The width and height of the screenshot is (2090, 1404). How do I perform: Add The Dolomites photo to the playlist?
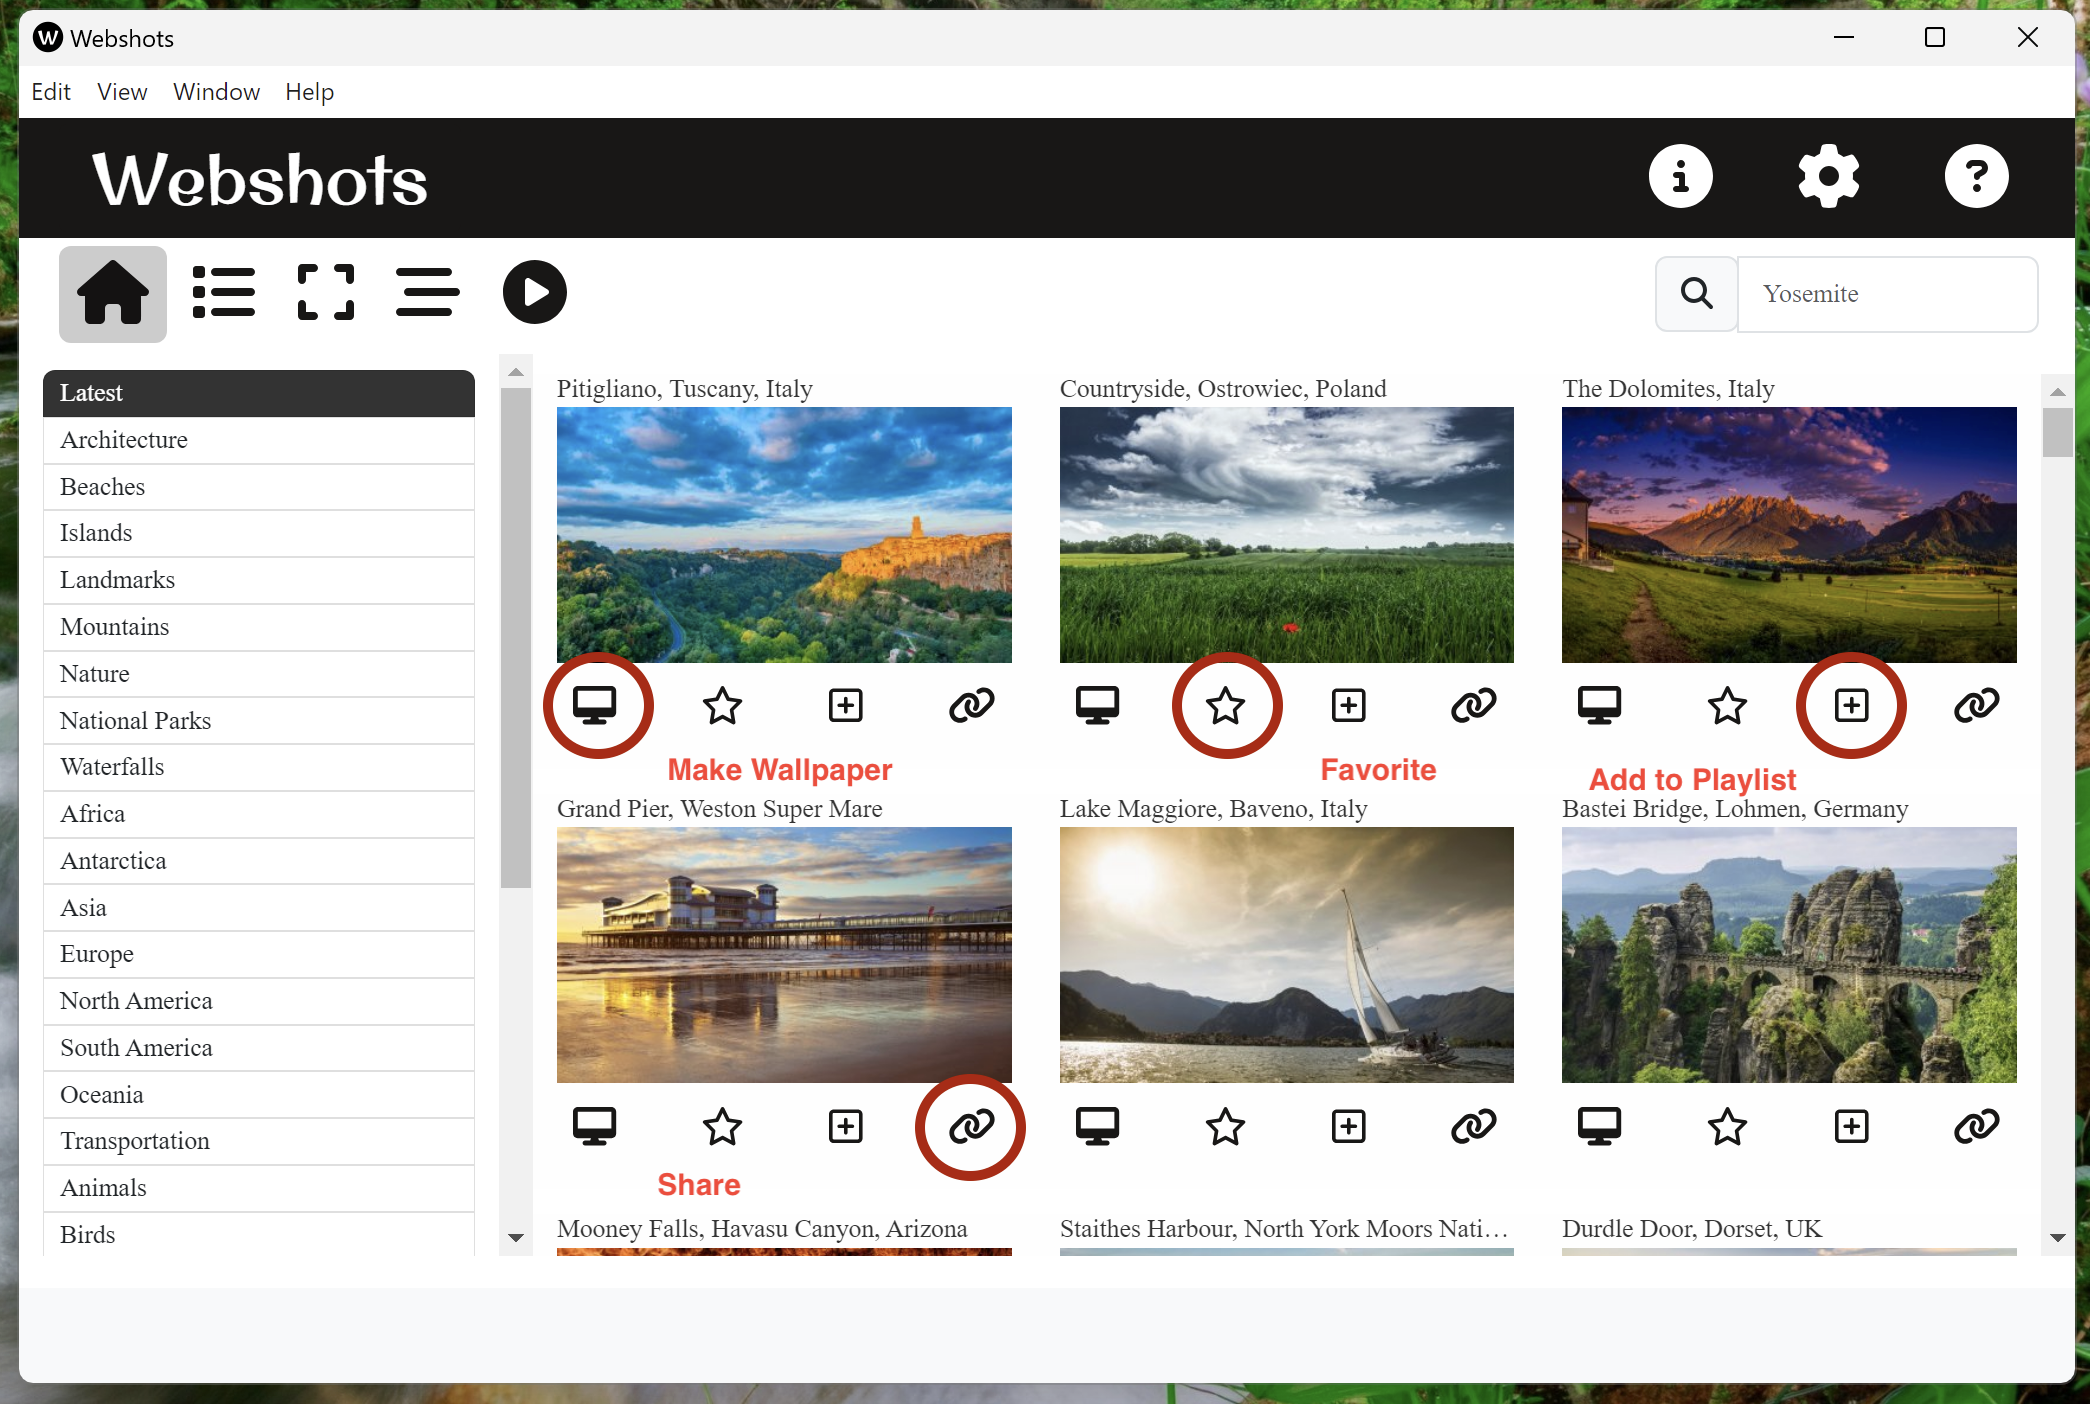pos(1851,706)
